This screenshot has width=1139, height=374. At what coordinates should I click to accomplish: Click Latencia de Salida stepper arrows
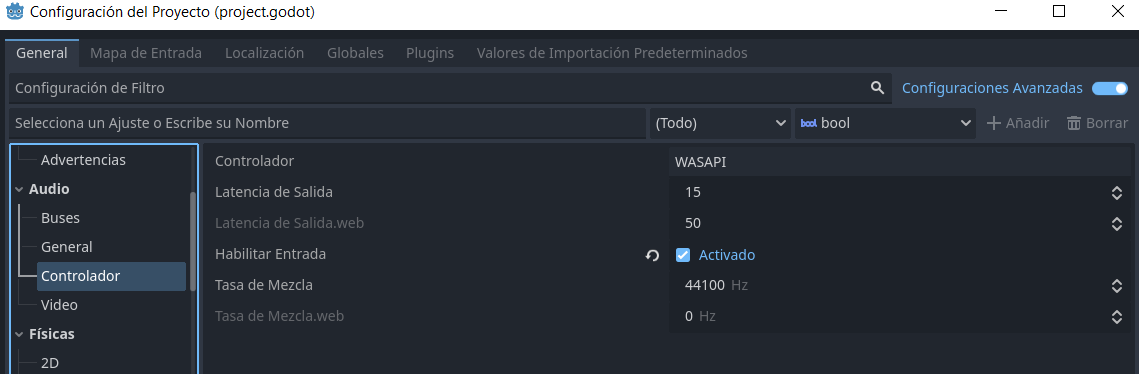click(x=1117, y=193)
